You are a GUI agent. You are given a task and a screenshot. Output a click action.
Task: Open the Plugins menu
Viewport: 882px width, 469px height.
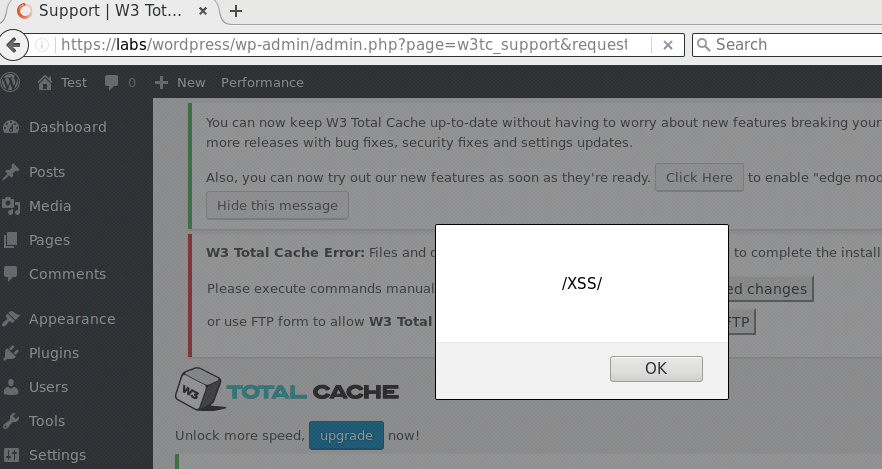point(53,353)
